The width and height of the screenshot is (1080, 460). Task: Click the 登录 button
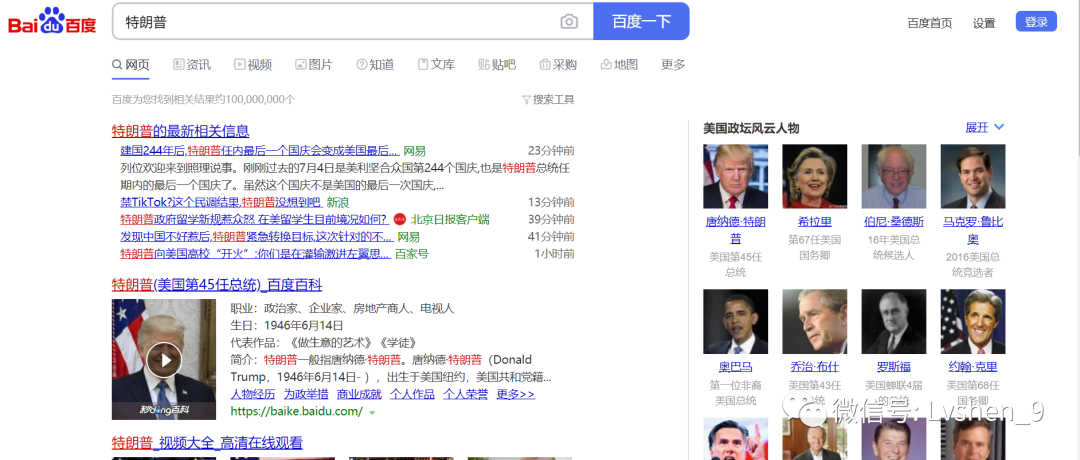[1036, 22]
